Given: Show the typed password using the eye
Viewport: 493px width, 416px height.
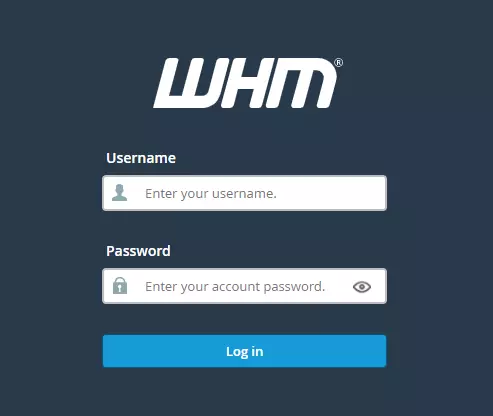Looking at the screenshot, I should click(x=362, y=287).
